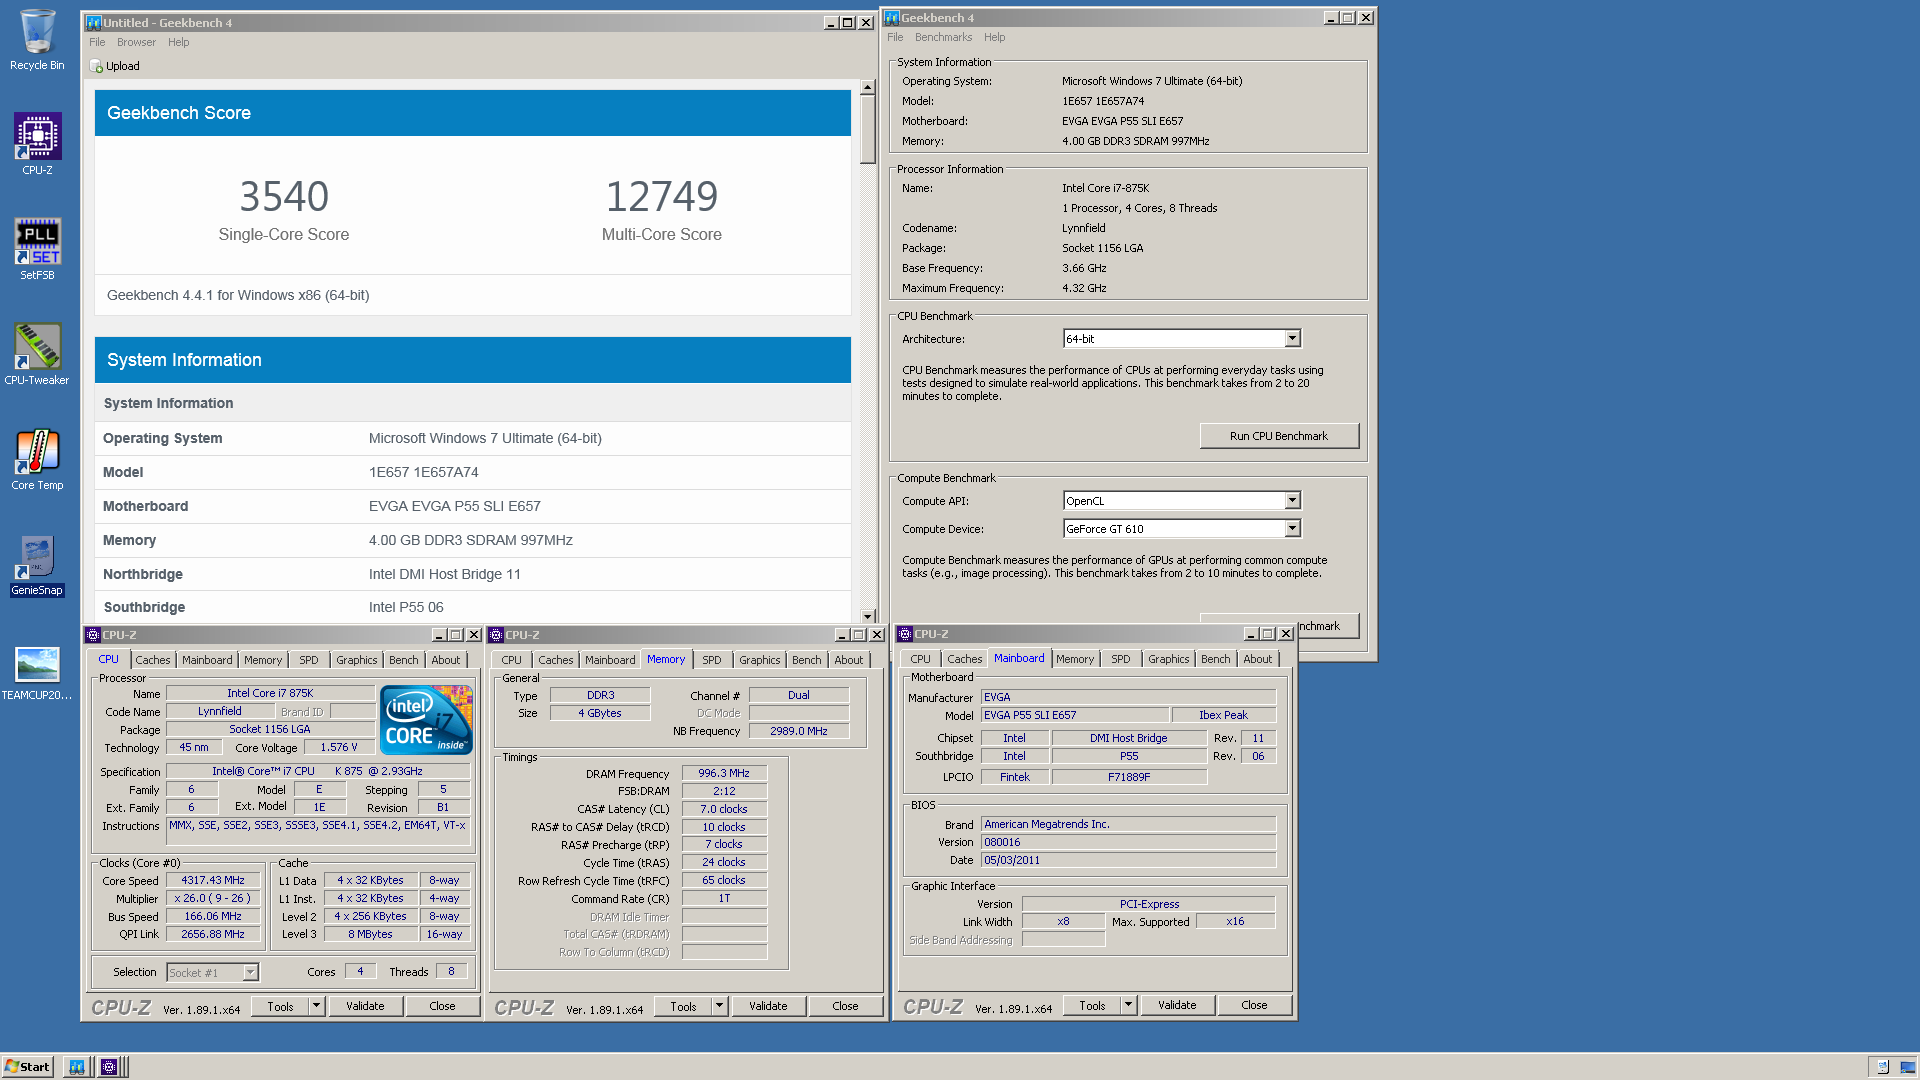The width and height of the screenshot is (1920, 1080).
Task: Open the Compute Device GeForce GT 610 dropdown
Action: point(1292,529)
